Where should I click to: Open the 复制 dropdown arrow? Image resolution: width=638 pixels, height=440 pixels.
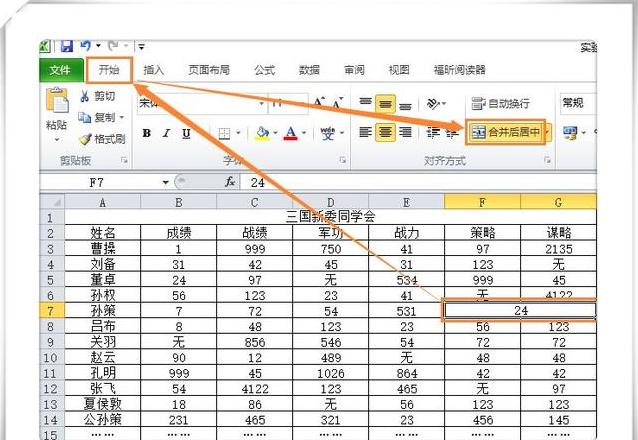(122, 118)
